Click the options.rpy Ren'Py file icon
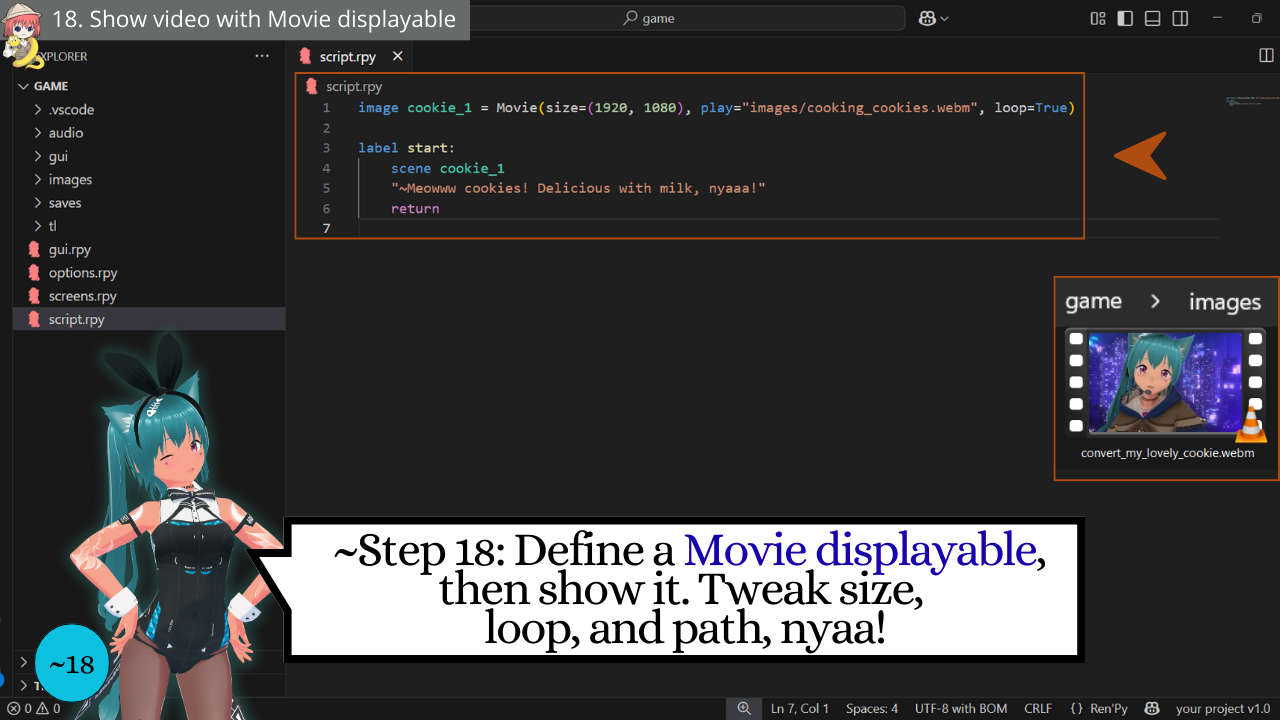This screenshot has width=1280, height=720. tap(34, 272)
